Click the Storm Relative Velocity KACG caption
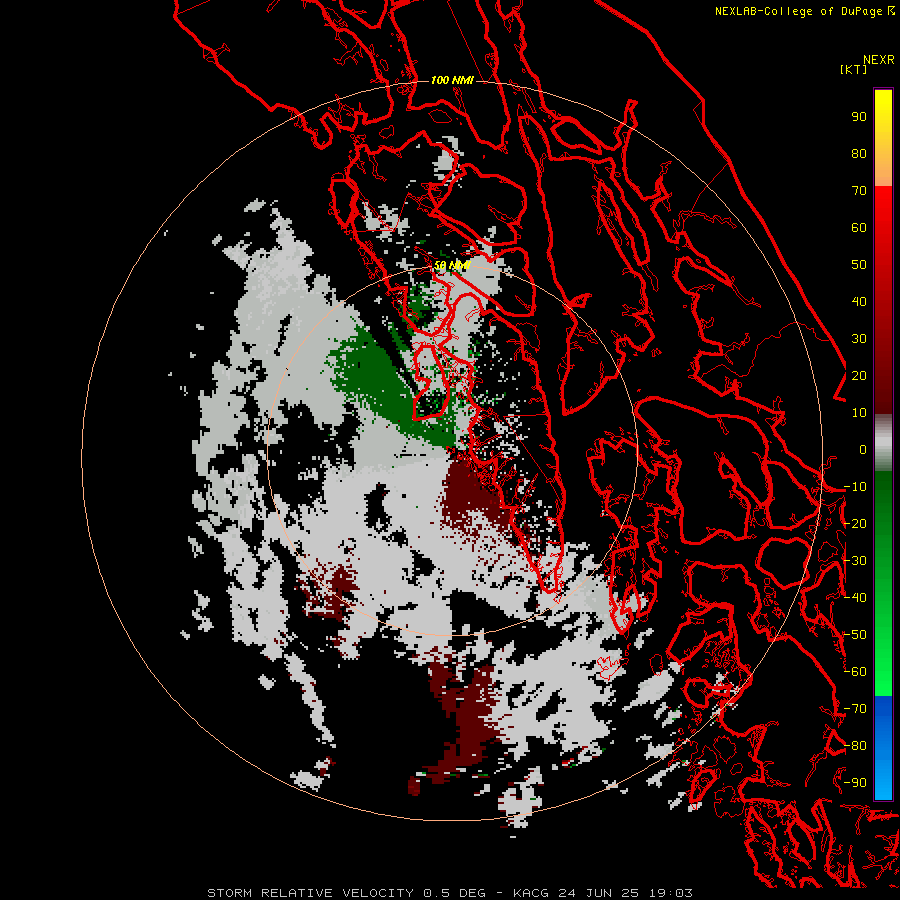Screen dimensions: 900x900 [x=450, y=893]
